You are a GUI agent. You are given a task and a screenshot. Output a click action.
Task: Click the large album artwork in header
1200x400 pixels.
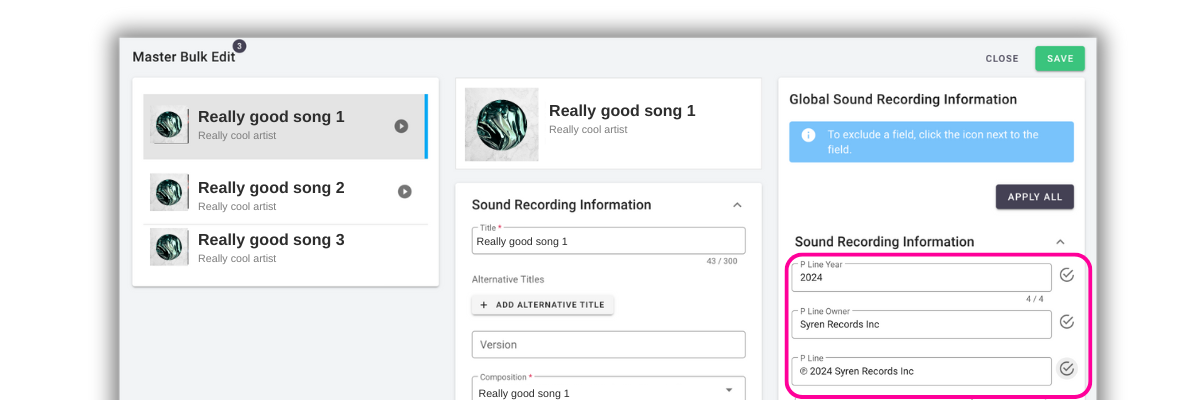point(501,125)
